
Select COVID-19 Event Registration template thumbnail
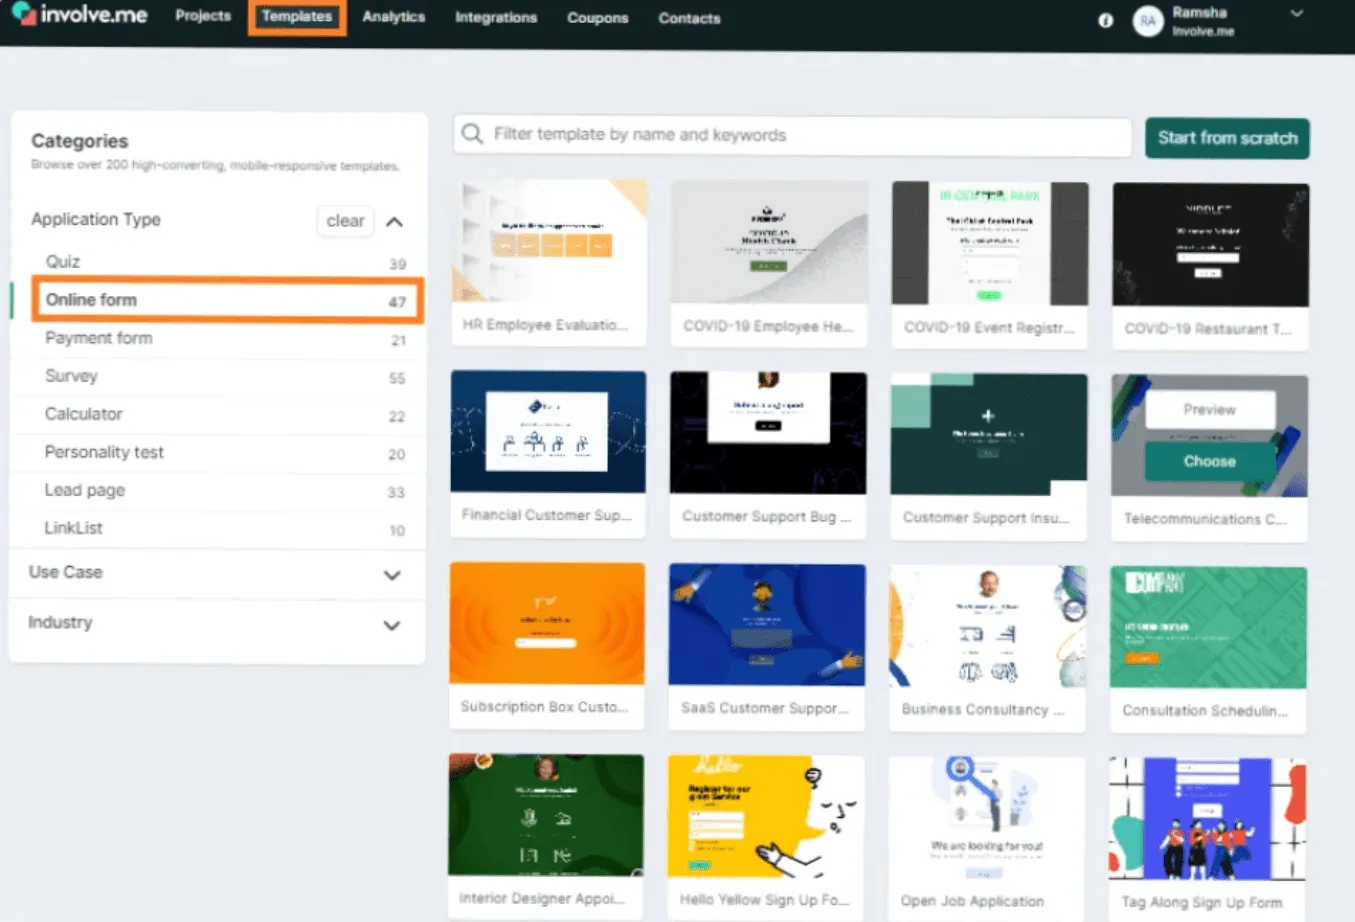[x=990, y=243]
